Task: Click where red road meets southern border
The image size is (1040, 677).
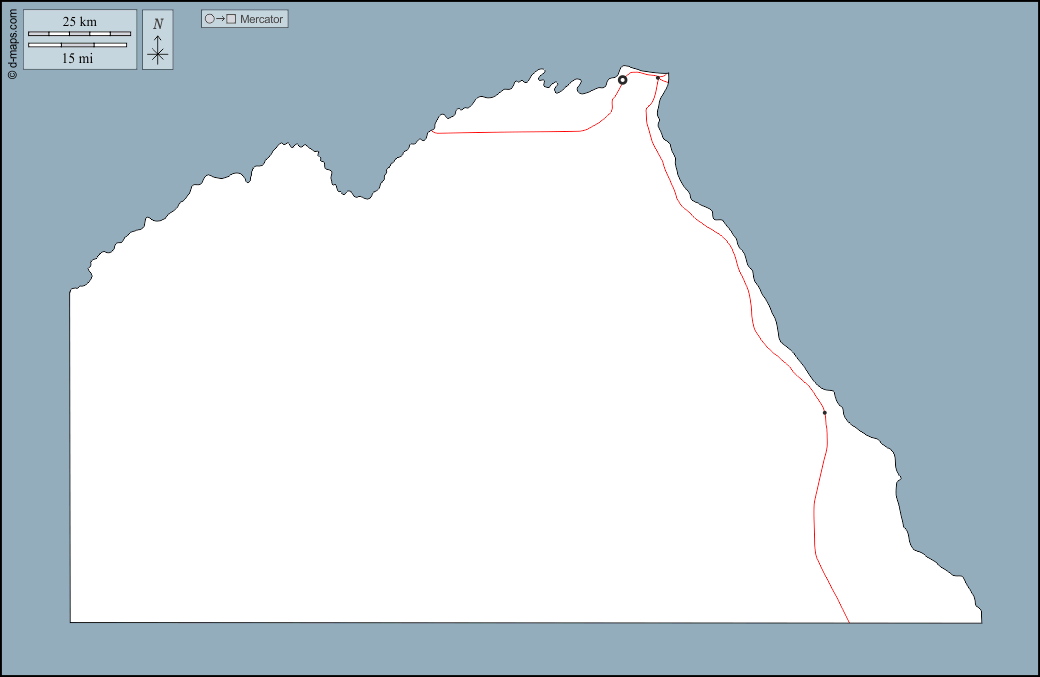Action: 849,622
